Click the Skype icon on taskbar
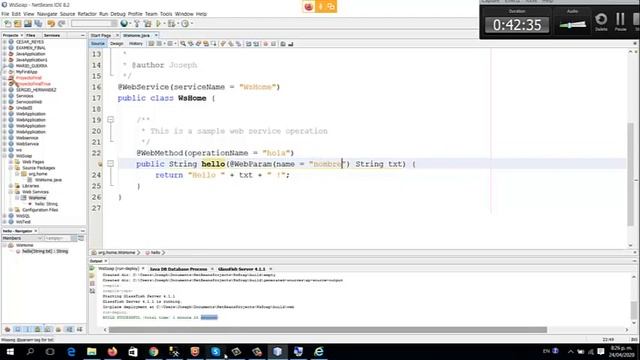This screenshot has width=640, height=360. coord(216,351)
